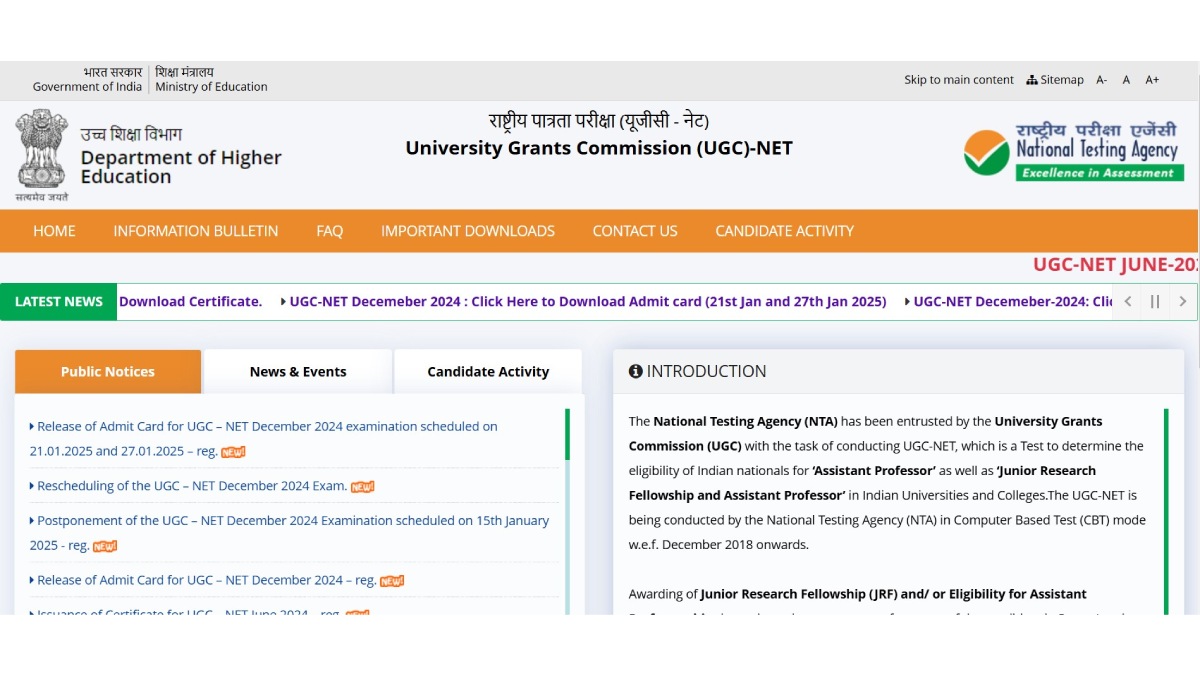The height and width of the screenshot is (675, 1200).
Task: Open the Home menu item
Action: (x=54, y=231)
